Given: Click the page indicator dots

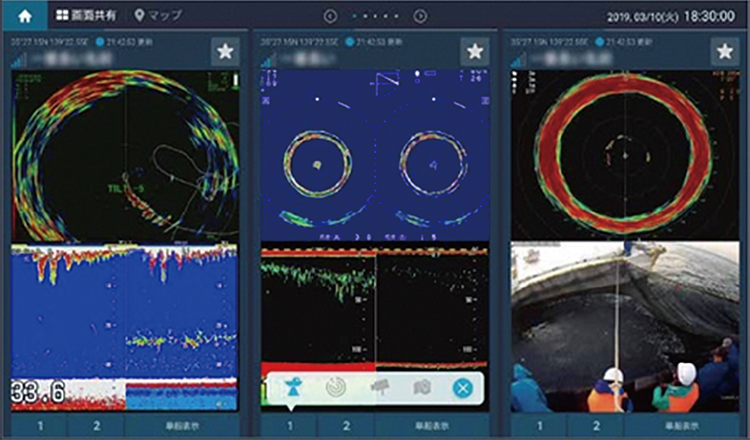Looking at the screenshot, I should click(375, 16).
